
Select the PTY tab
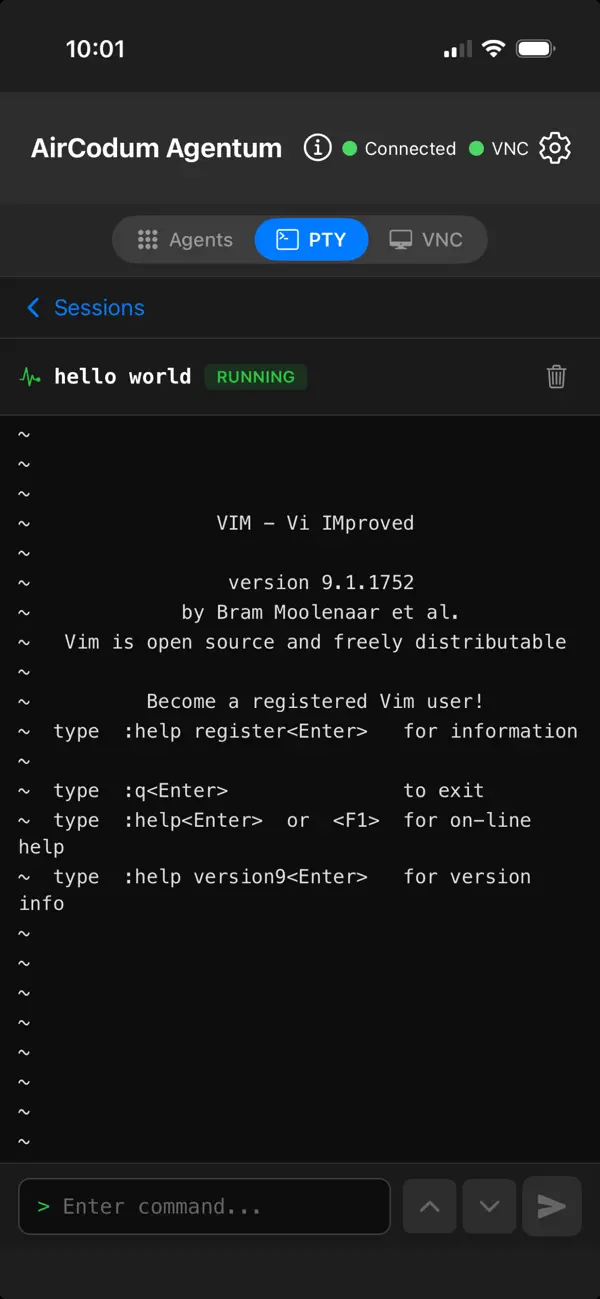(x=311, y=240)
